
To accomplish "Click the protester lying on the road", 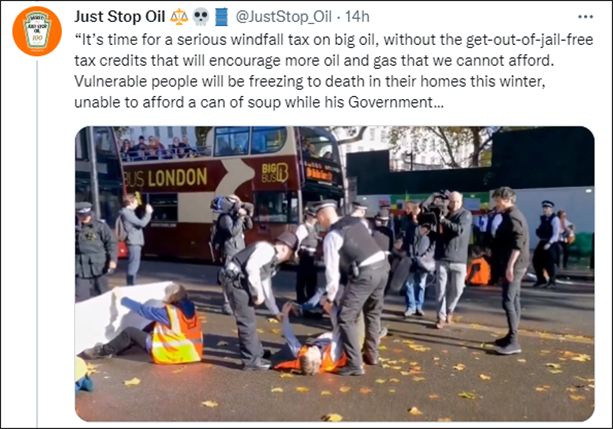I will [x=311, y=340].
